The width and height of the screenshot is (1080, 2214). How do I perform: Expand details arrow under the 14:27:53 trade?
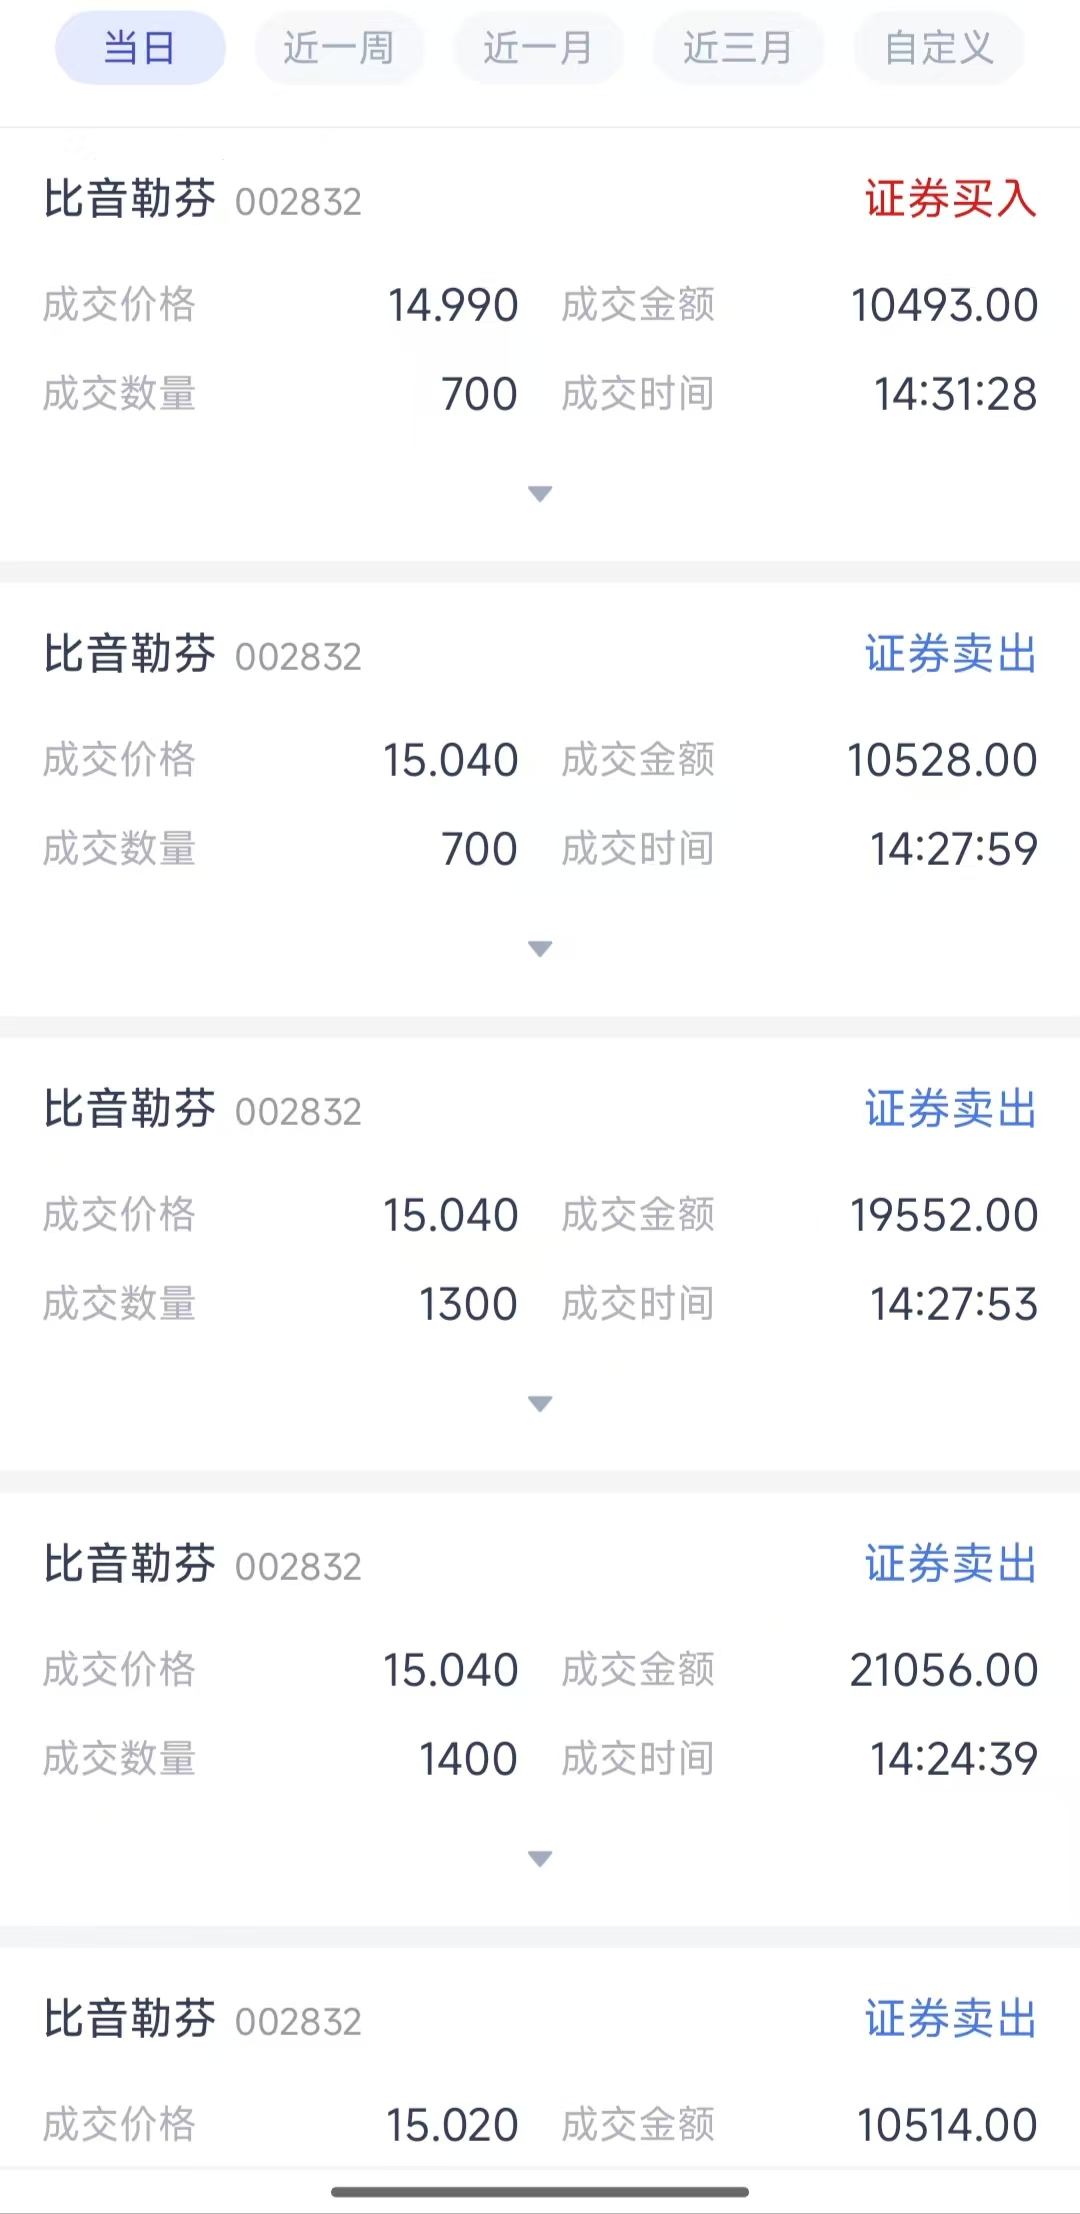point(540,1404)
